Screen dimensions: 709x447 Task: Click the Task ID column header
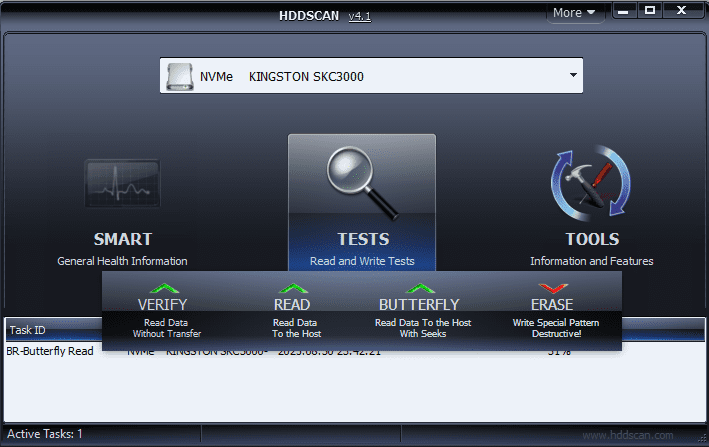coord(53,330)
